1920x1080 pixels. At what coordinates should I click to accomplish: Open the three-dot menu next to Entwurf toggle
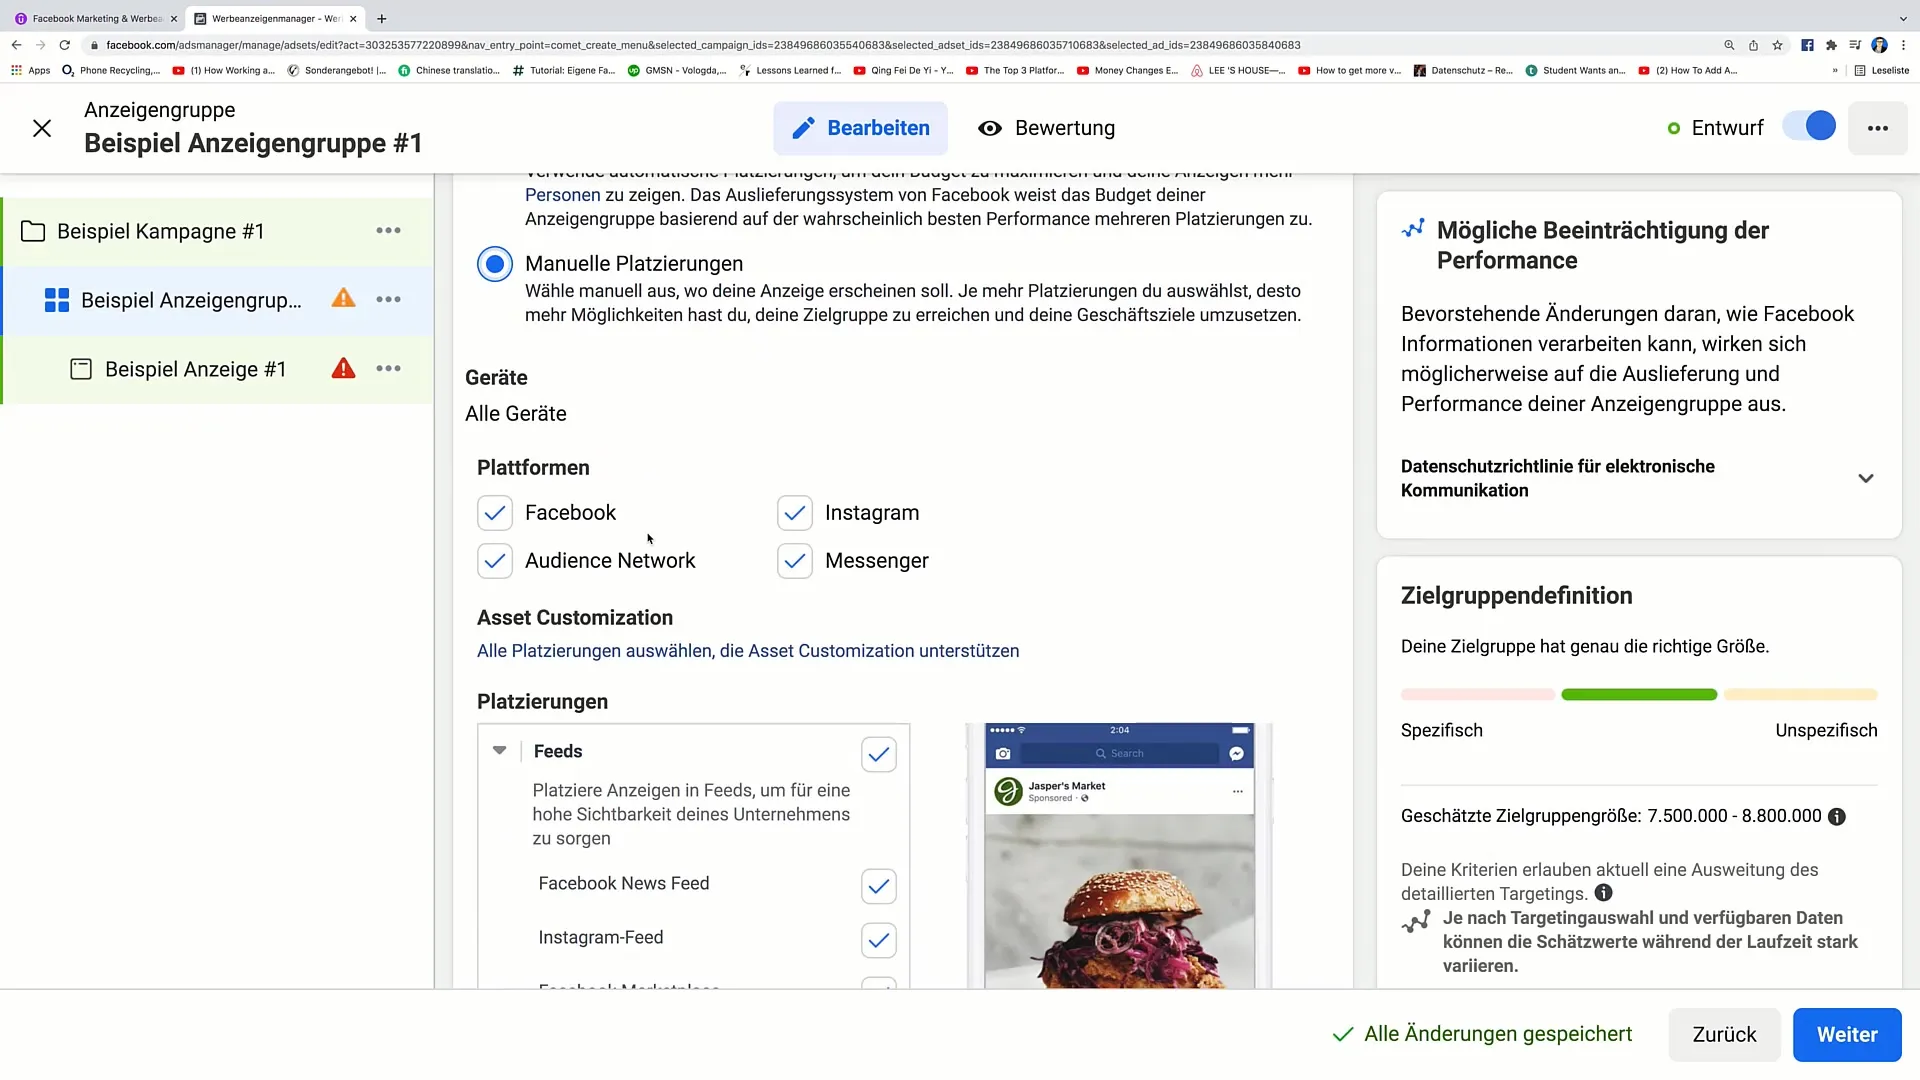1877,128
